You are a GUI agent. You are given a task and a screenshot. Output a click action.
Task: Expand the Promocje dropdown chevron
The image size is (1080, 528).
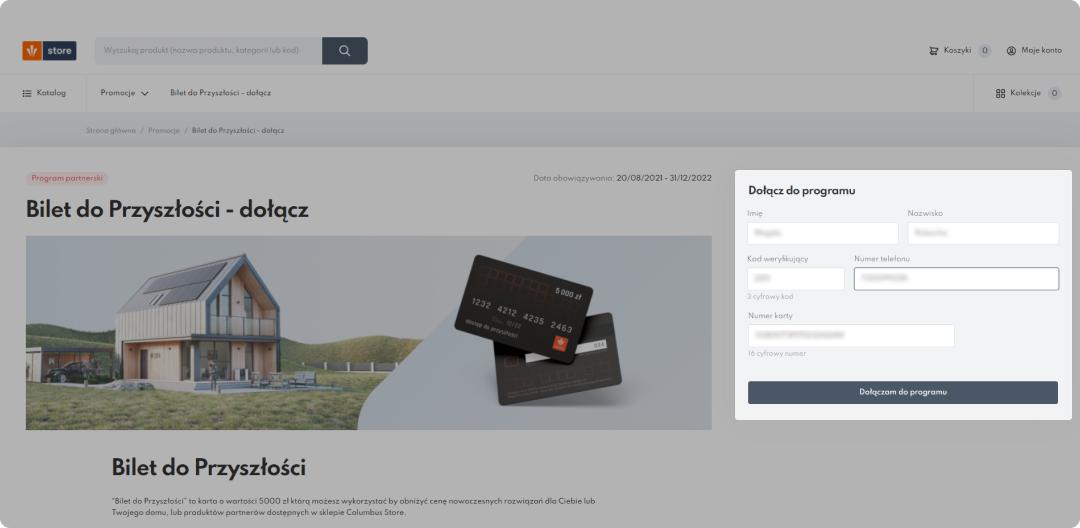click(x=145, y=94)
